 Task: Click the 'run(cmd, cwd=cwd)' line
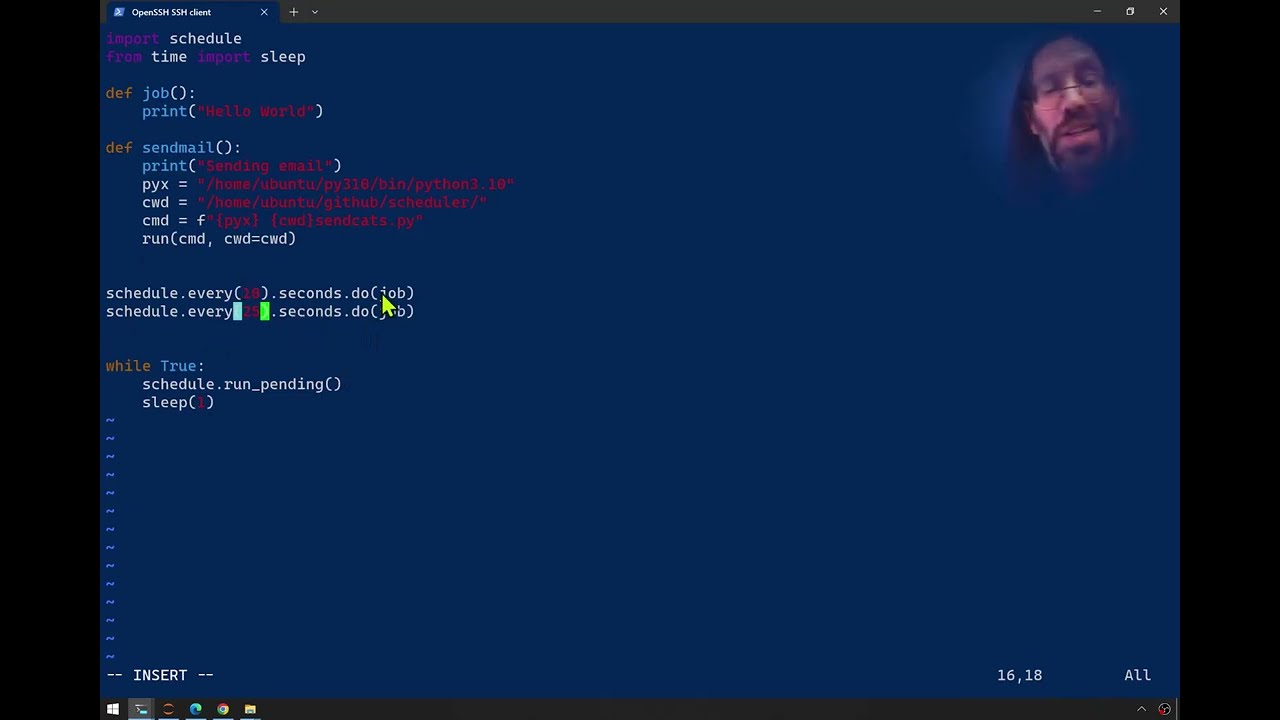pyautogui.click(x=218, y=239)
